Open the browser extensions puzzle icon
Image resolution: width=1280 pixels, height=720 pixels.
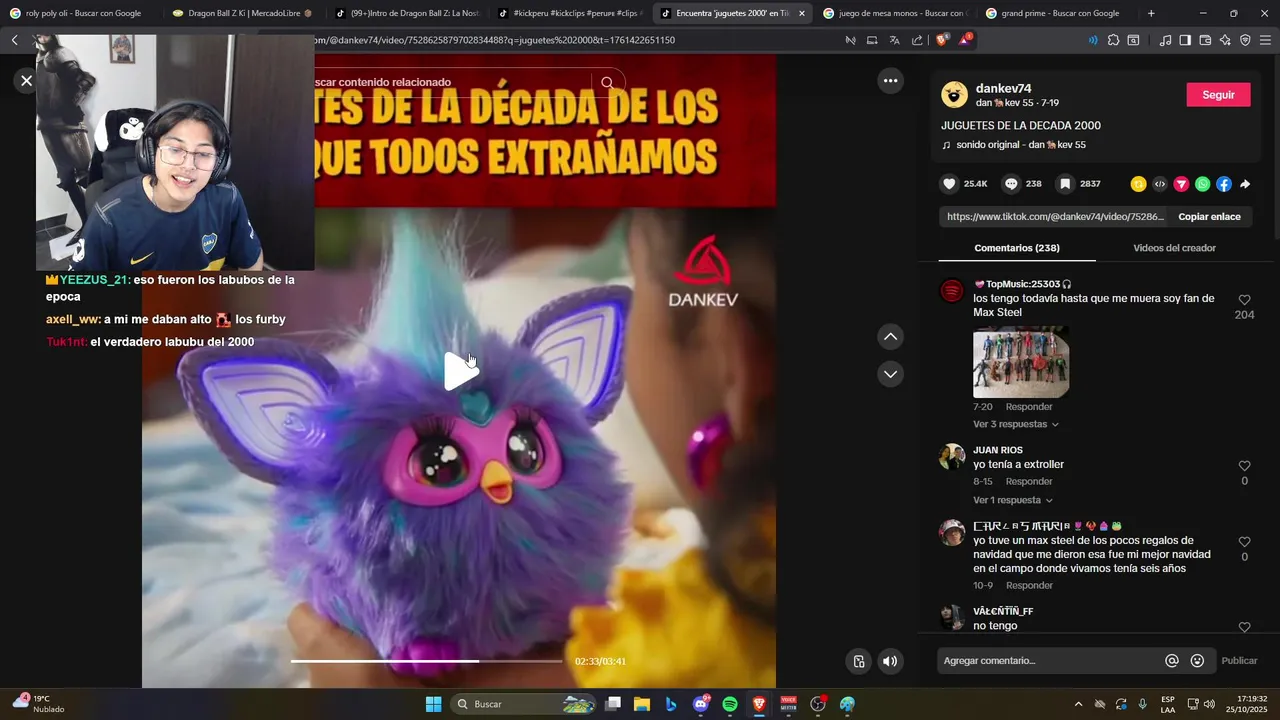pyautogui.click(x=1113, y=40)
